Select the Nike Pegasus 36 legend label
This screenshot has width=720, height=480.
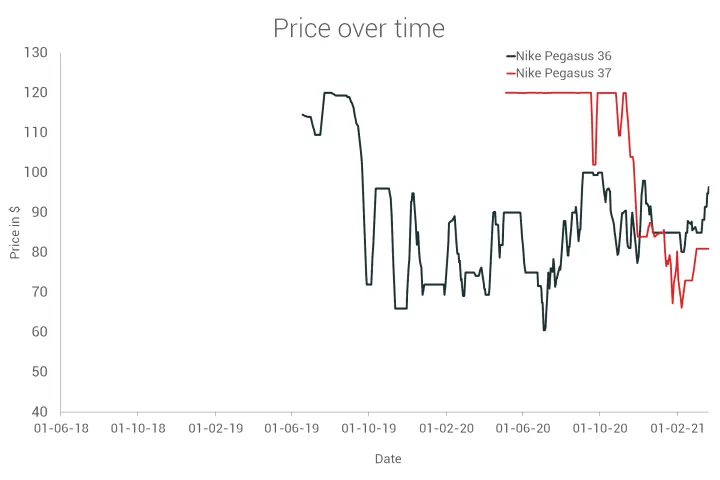[563, 56]
